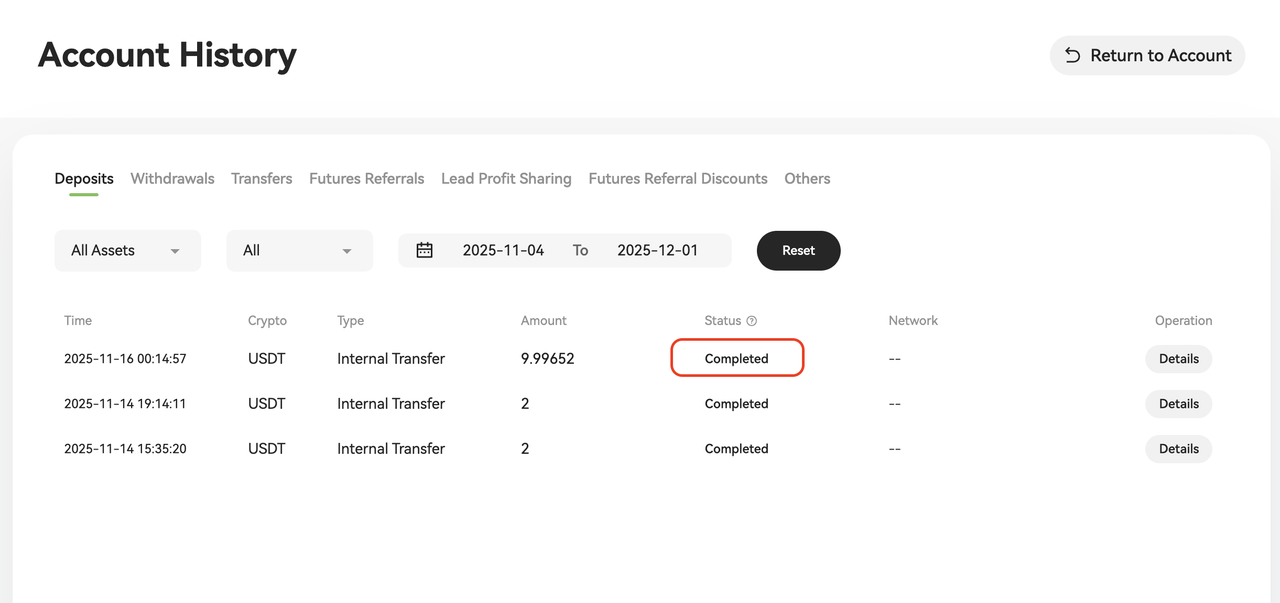Screen dimensions: 1280x603
Task: Show Details for the 2025-11-14 15:35:20 transfer
Action: tap(1178, 449)
